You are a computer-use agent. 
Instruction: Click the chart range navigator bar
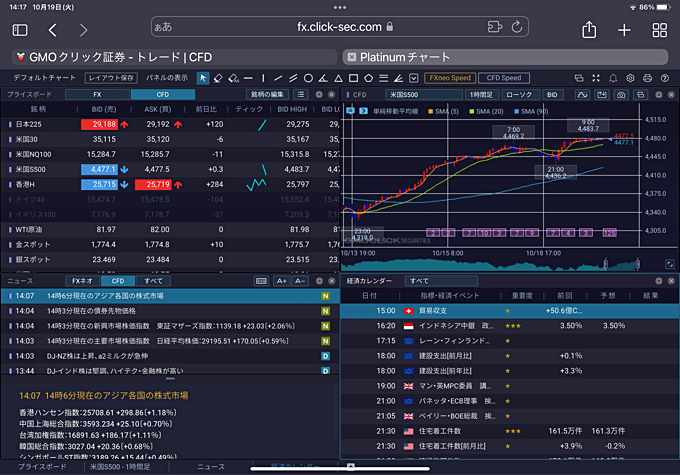pyautogui.click(x=490, y=264)
